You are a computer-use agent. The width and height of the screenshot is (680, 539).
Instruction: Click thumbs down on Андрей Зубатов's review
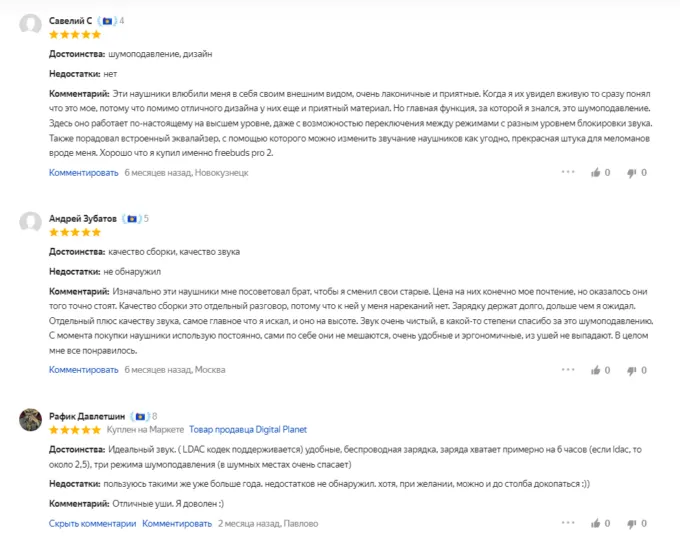pos(631,370)
